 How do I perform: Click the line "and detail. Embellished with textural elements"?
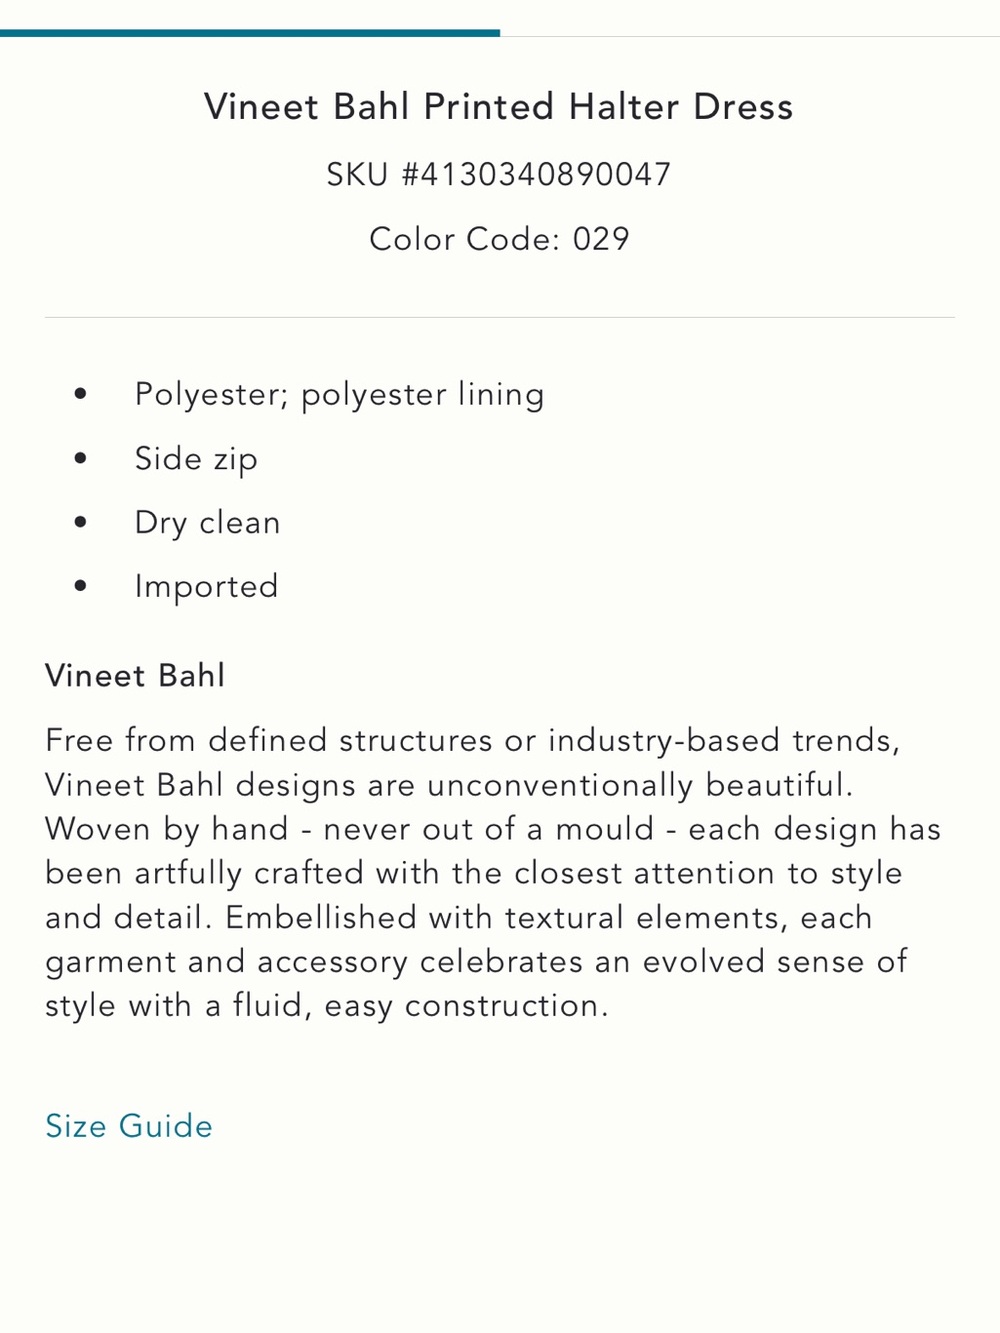coord(459,917)
